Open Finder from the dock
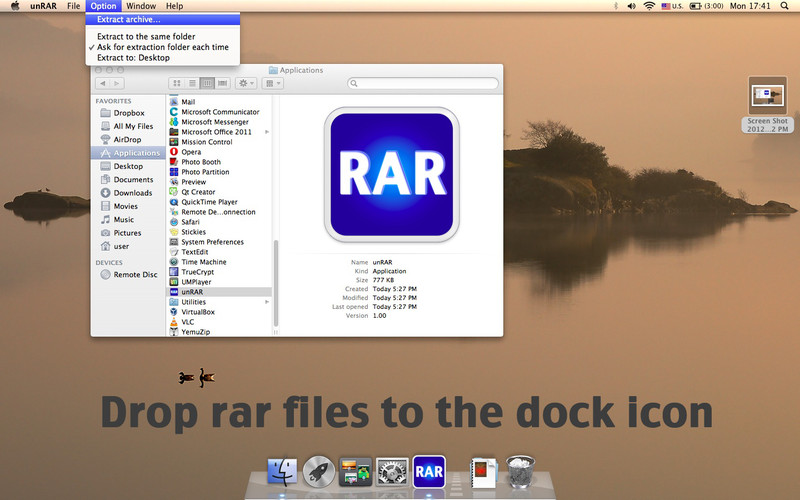 point(283,470)
